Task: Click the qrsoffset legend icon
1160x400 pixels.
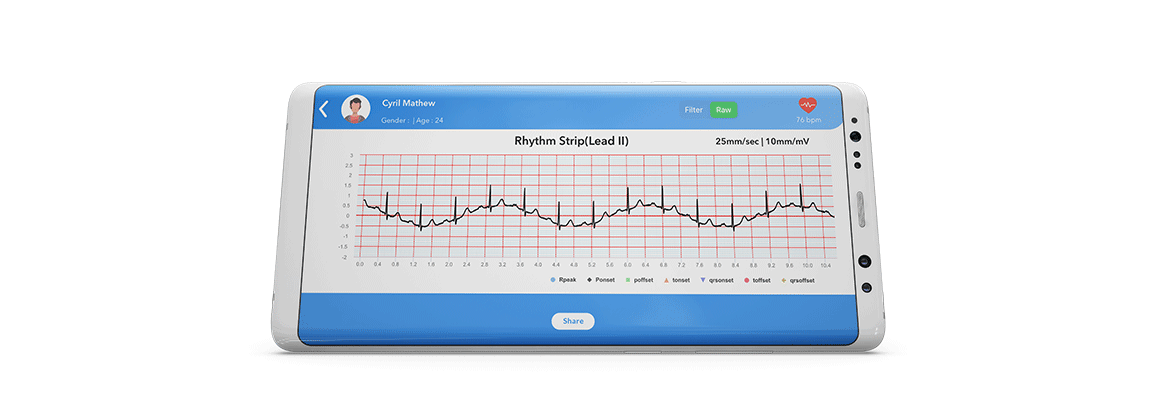Action: (784, 281)
